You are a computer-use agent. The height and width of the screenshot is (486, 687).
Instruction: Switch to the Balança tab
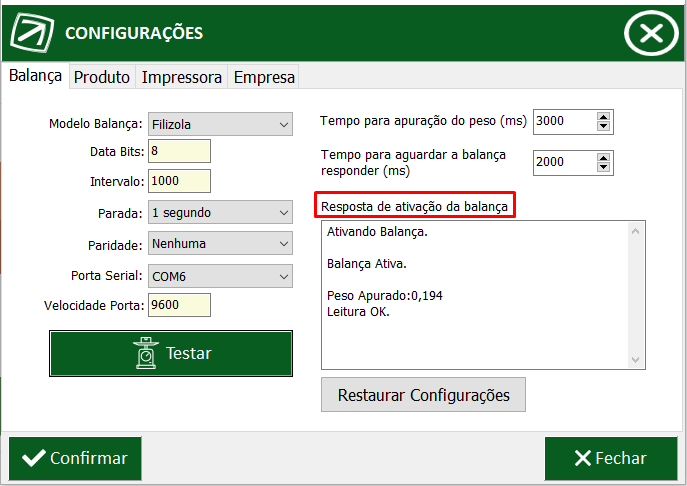[x=35, y=76]
